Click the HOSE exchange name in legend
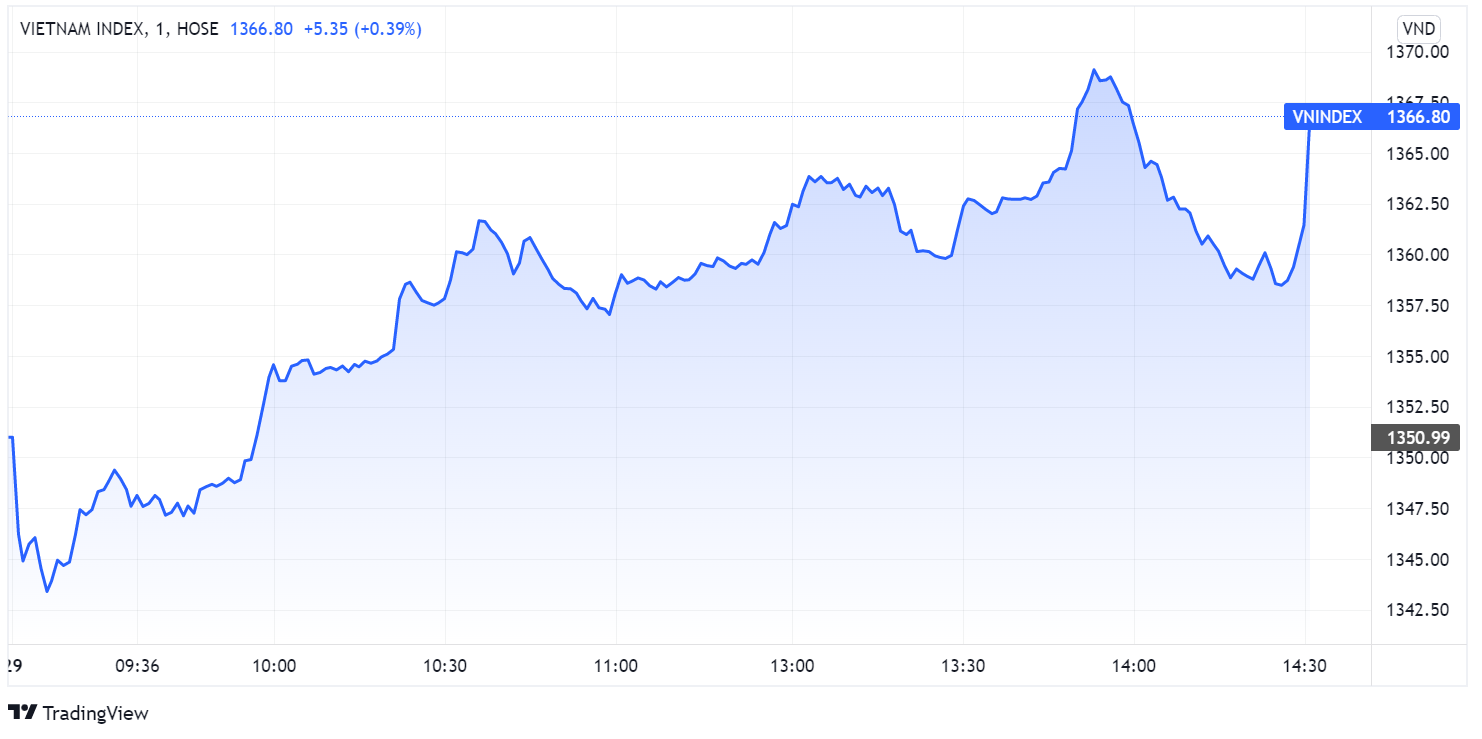Screen dimensions: 1482x739 point(197,29)
